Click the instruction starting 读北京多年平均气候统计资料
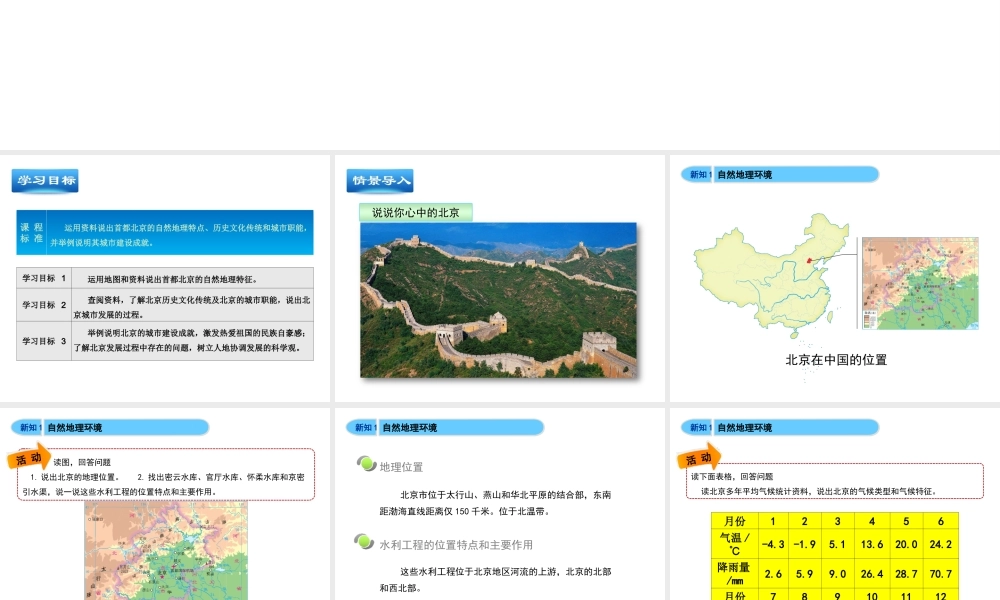The height and width of the screenshot is (600, 1000). click(818, 492)
